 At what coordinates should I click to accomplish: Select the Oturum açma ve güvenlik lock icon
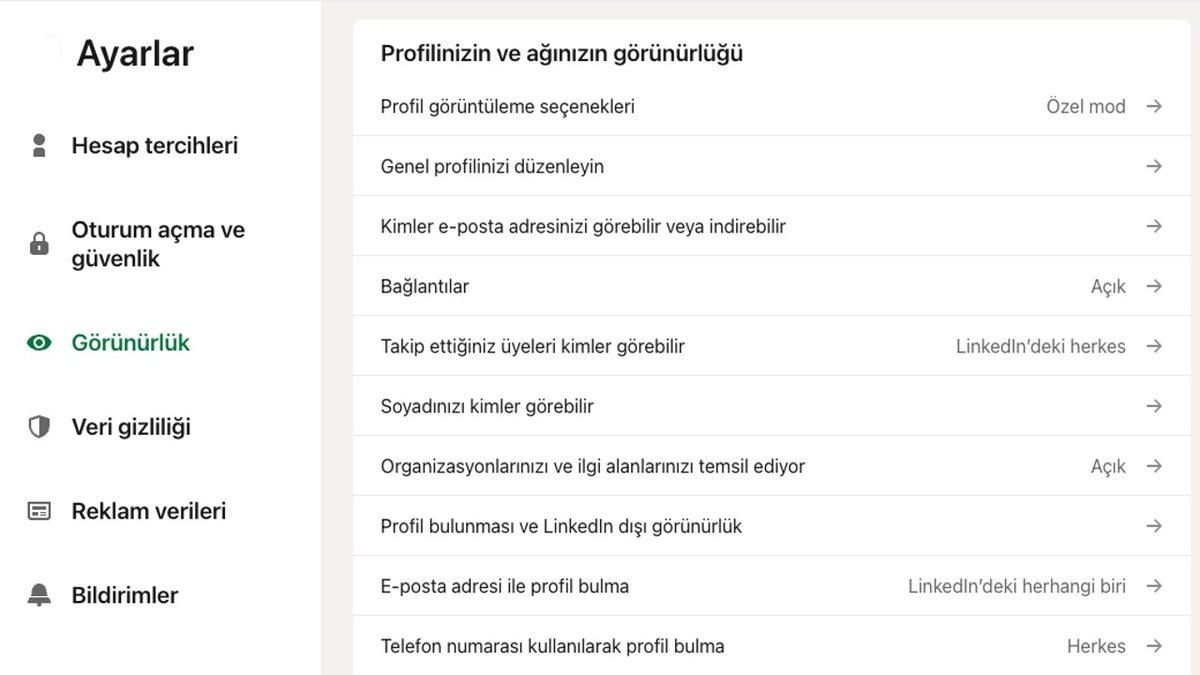click(38, 242)
